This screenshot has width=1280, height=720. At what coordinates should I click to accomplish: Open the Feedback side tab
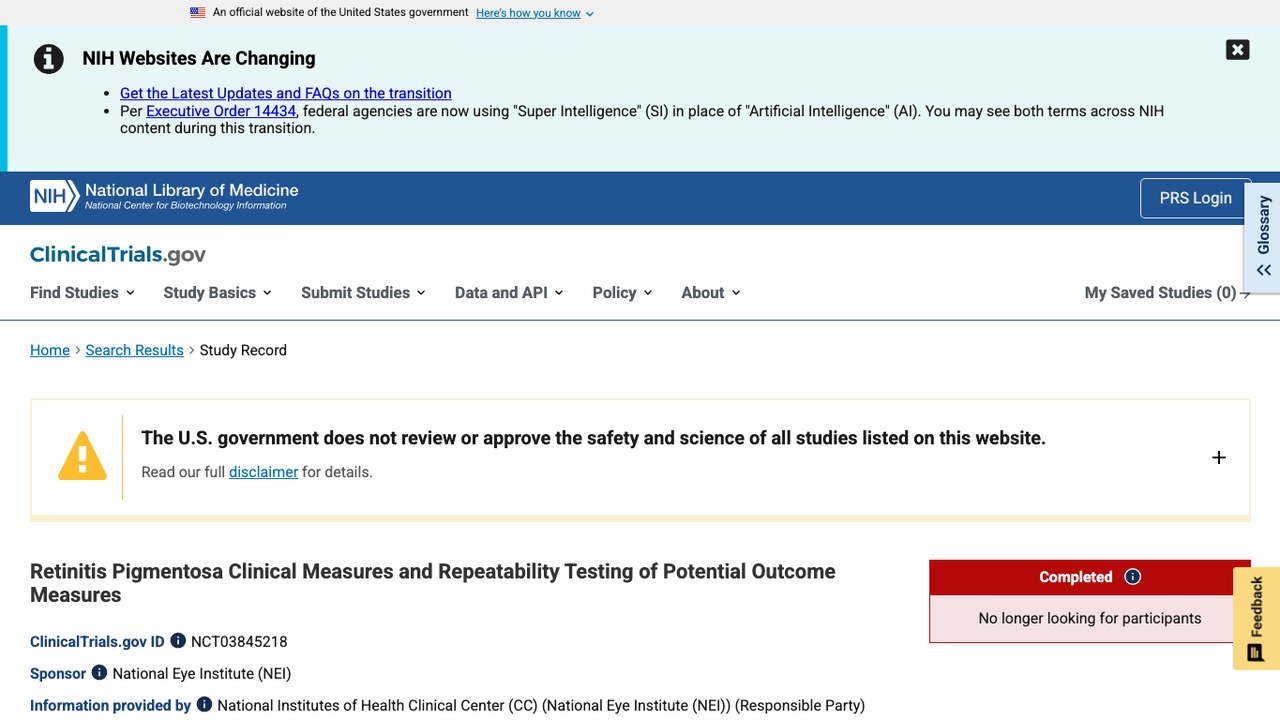tap(1256, 618)
